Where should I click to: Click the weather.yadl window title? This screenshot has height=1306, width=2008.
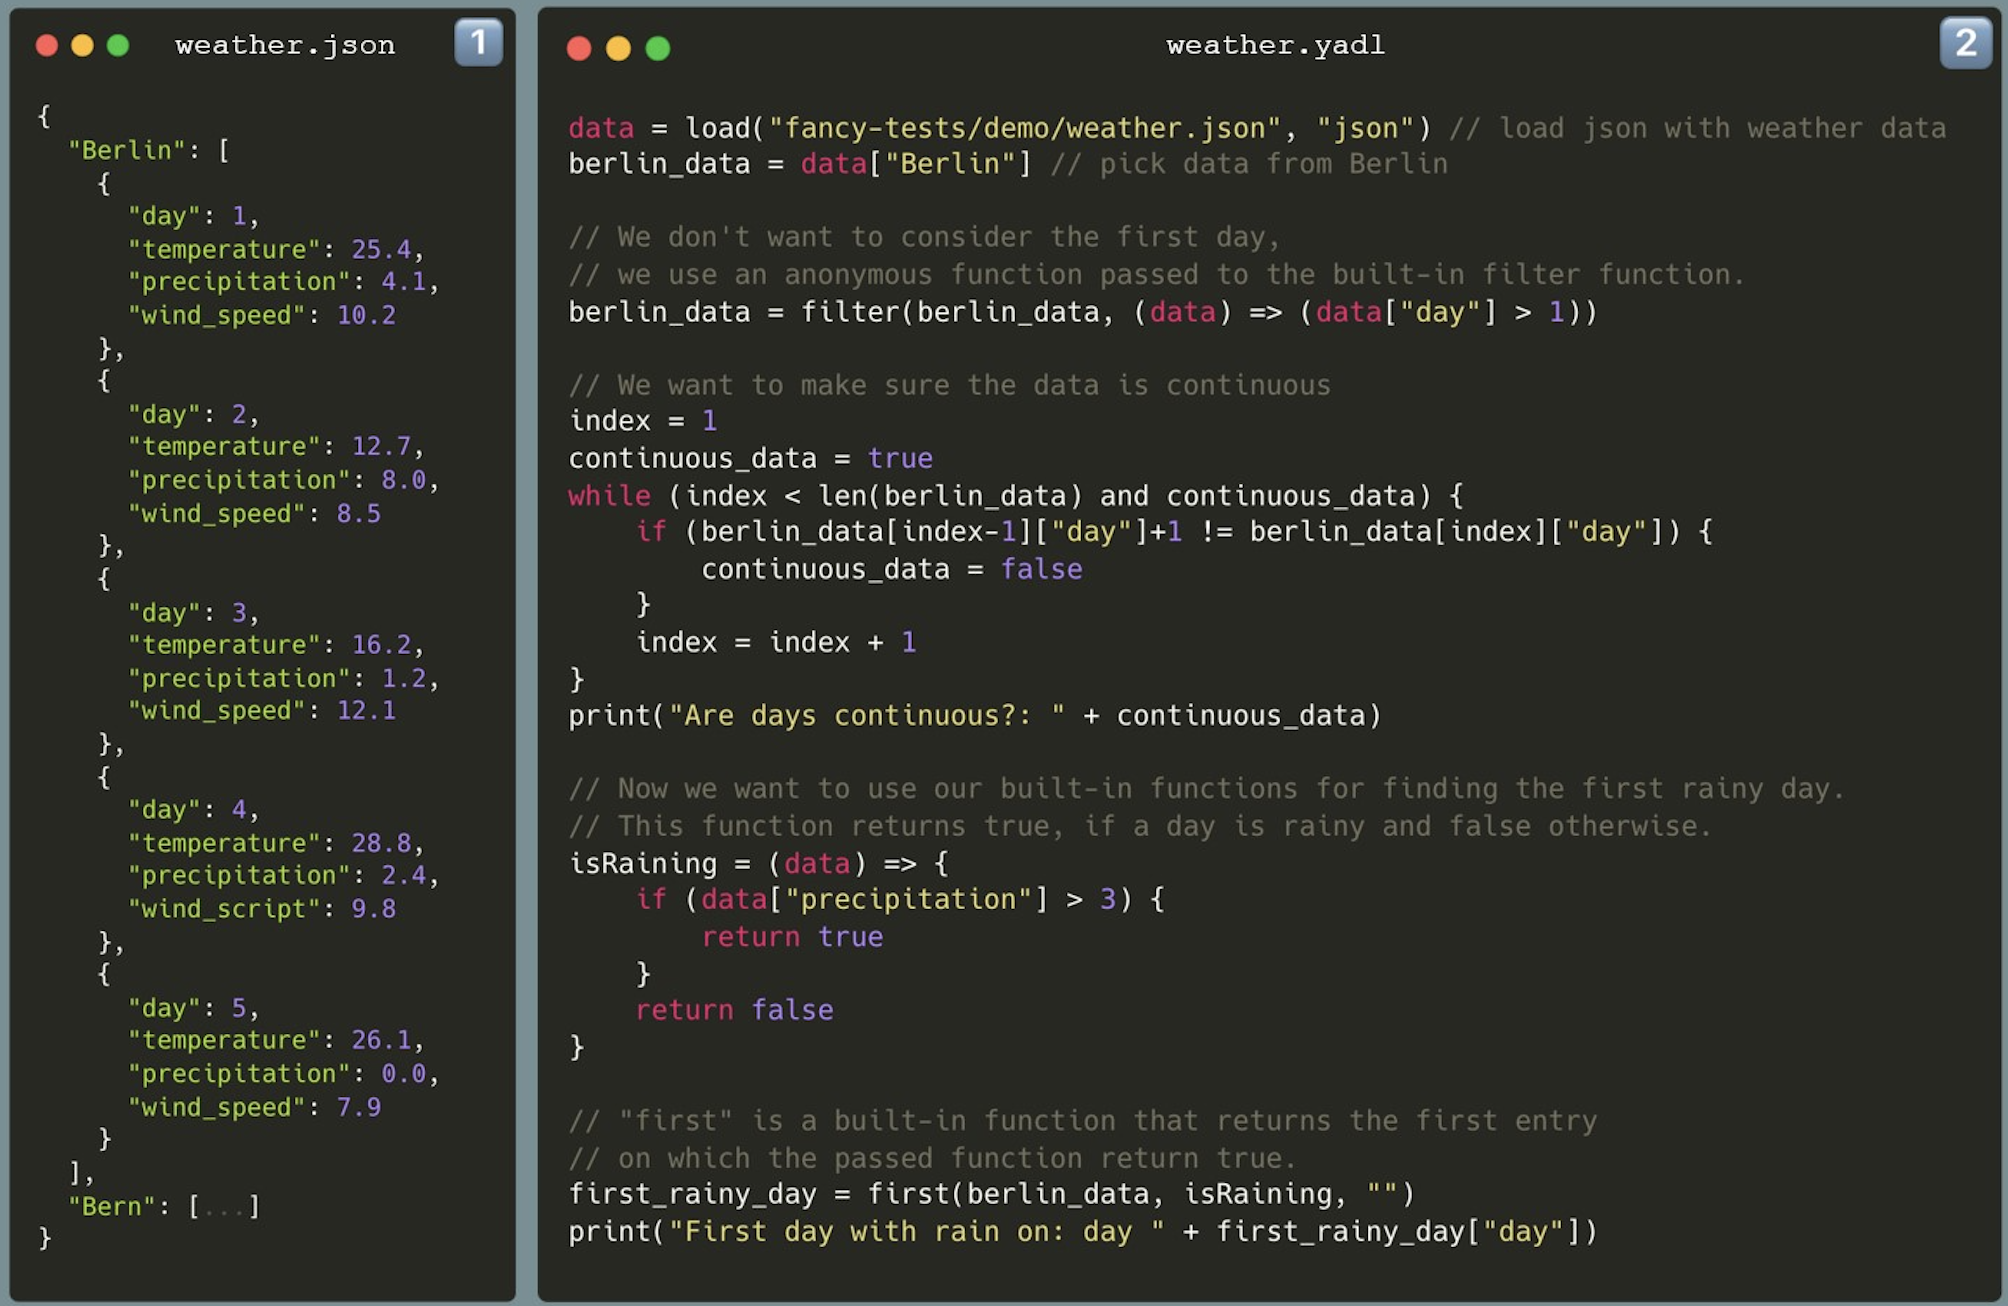(x=1275, y=45)
